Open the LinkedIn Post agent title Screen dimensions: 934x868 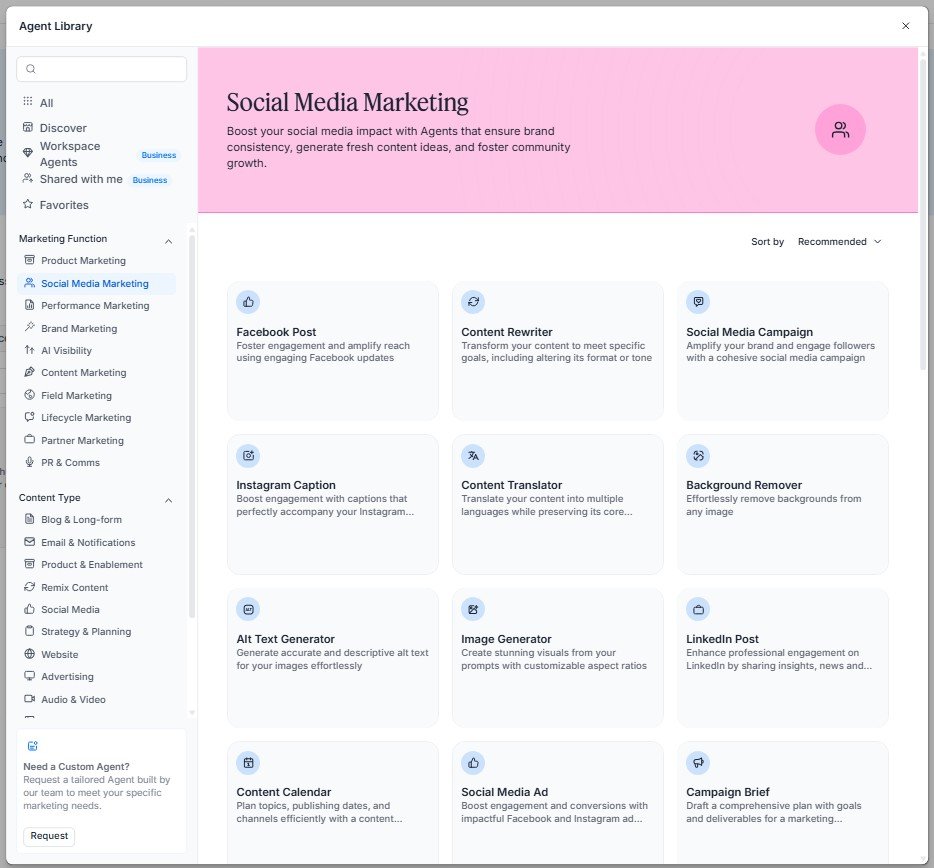[x=722, y=639]
